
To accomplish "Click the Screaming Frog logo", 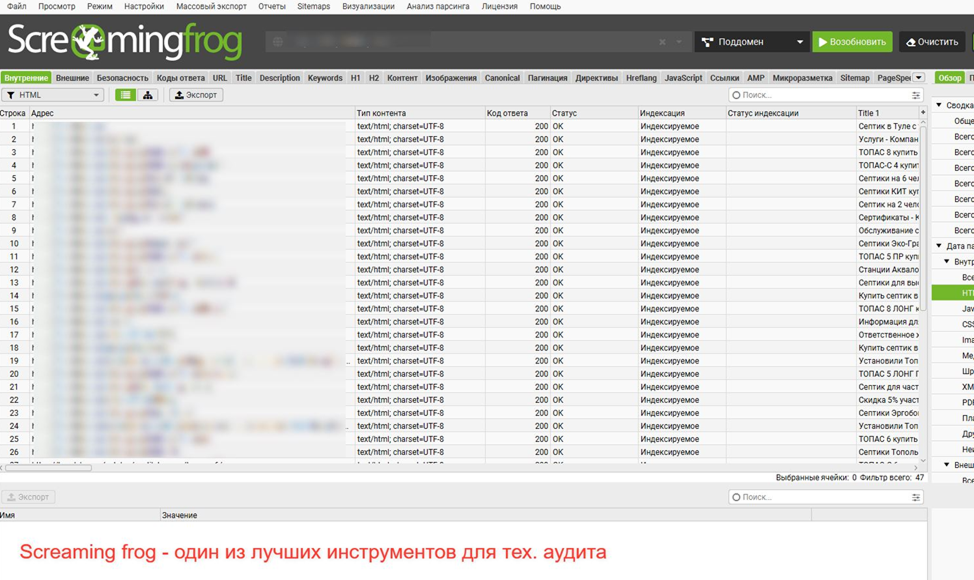I will 124,42.
